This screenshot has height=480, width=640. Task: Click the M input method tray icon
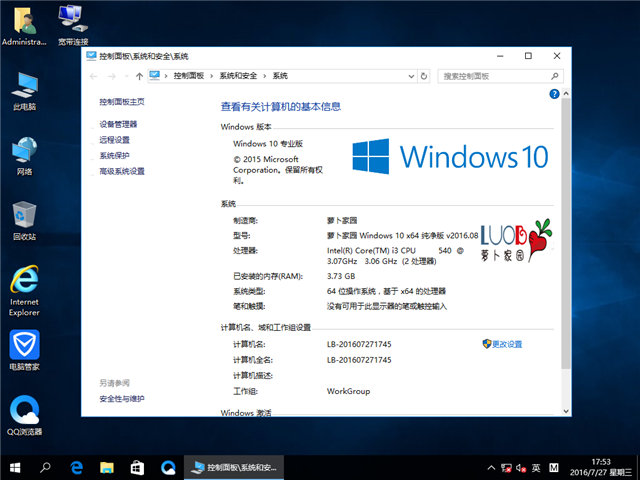pos(553,468)
